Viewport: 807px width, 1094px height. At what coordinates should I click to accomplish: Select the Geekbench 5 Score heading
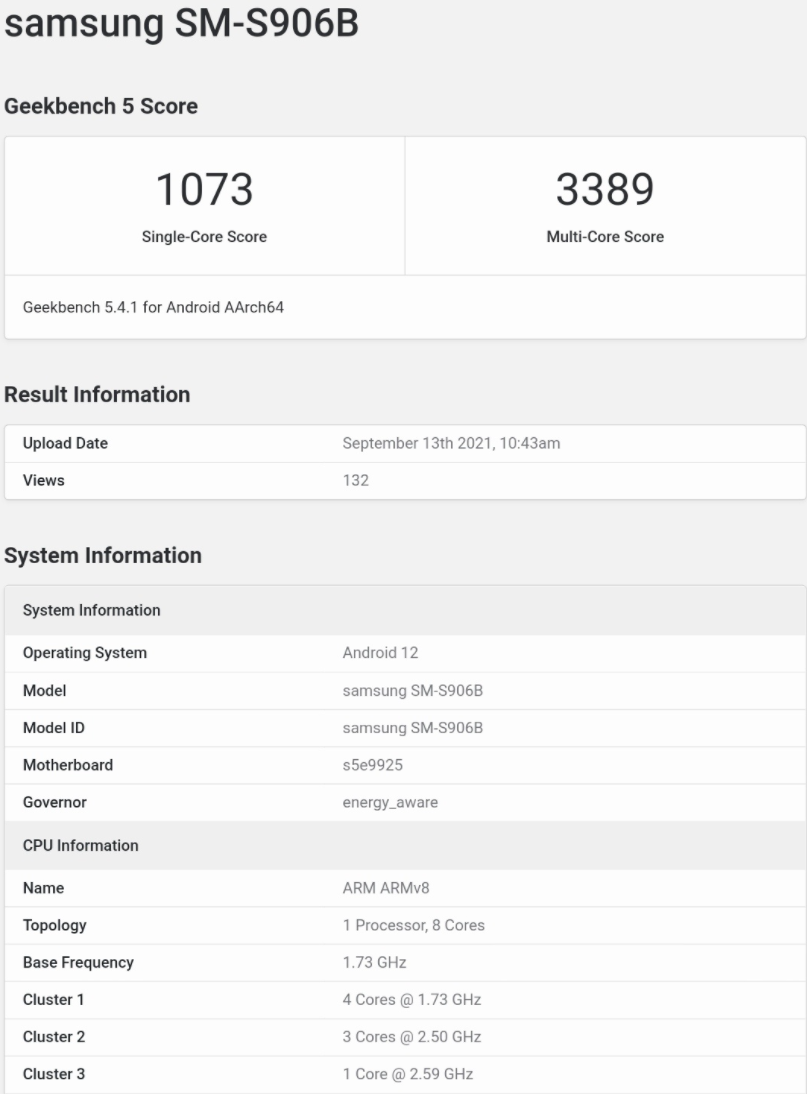coord(101,106)
